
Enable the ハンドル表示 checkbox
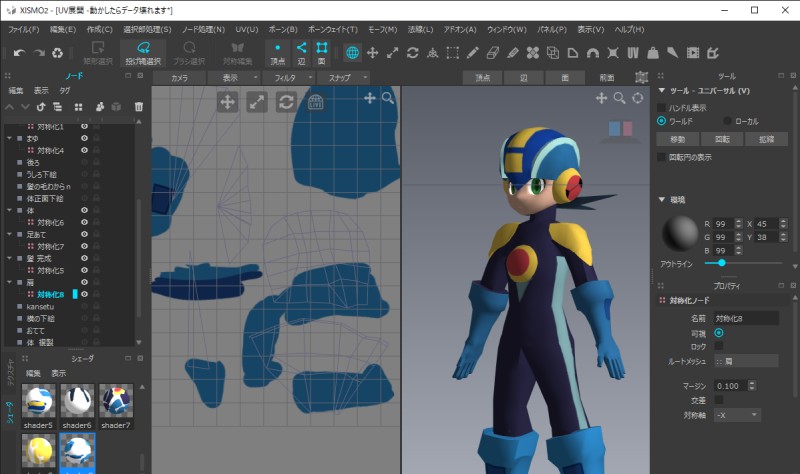click(x=661, y=107)
